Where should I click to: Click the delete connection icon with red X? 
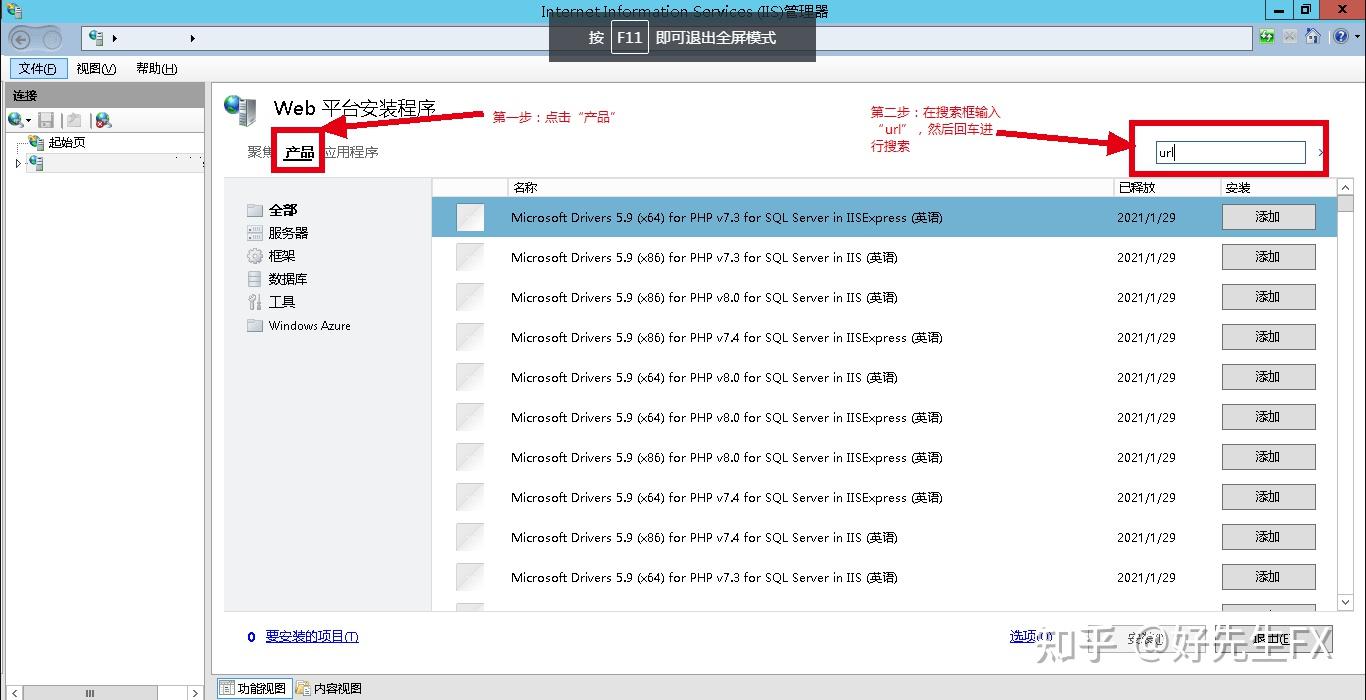click(103, 120)
